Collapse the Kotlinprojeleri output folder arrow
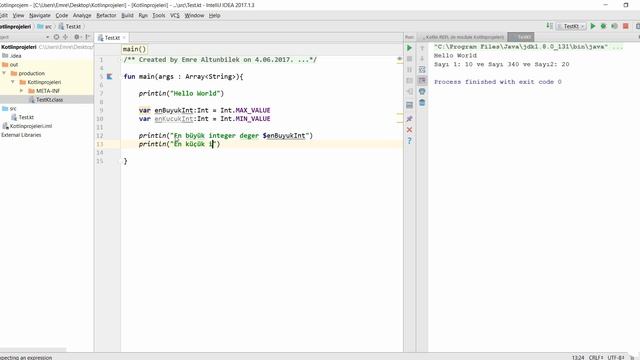 click(x=13, y=82)
